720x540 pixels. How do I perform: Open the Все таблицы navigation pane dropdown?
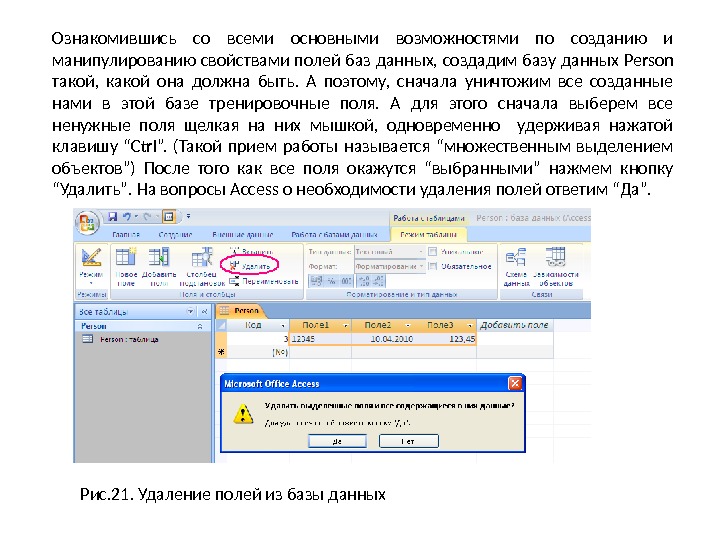click(x=190, y=311)
